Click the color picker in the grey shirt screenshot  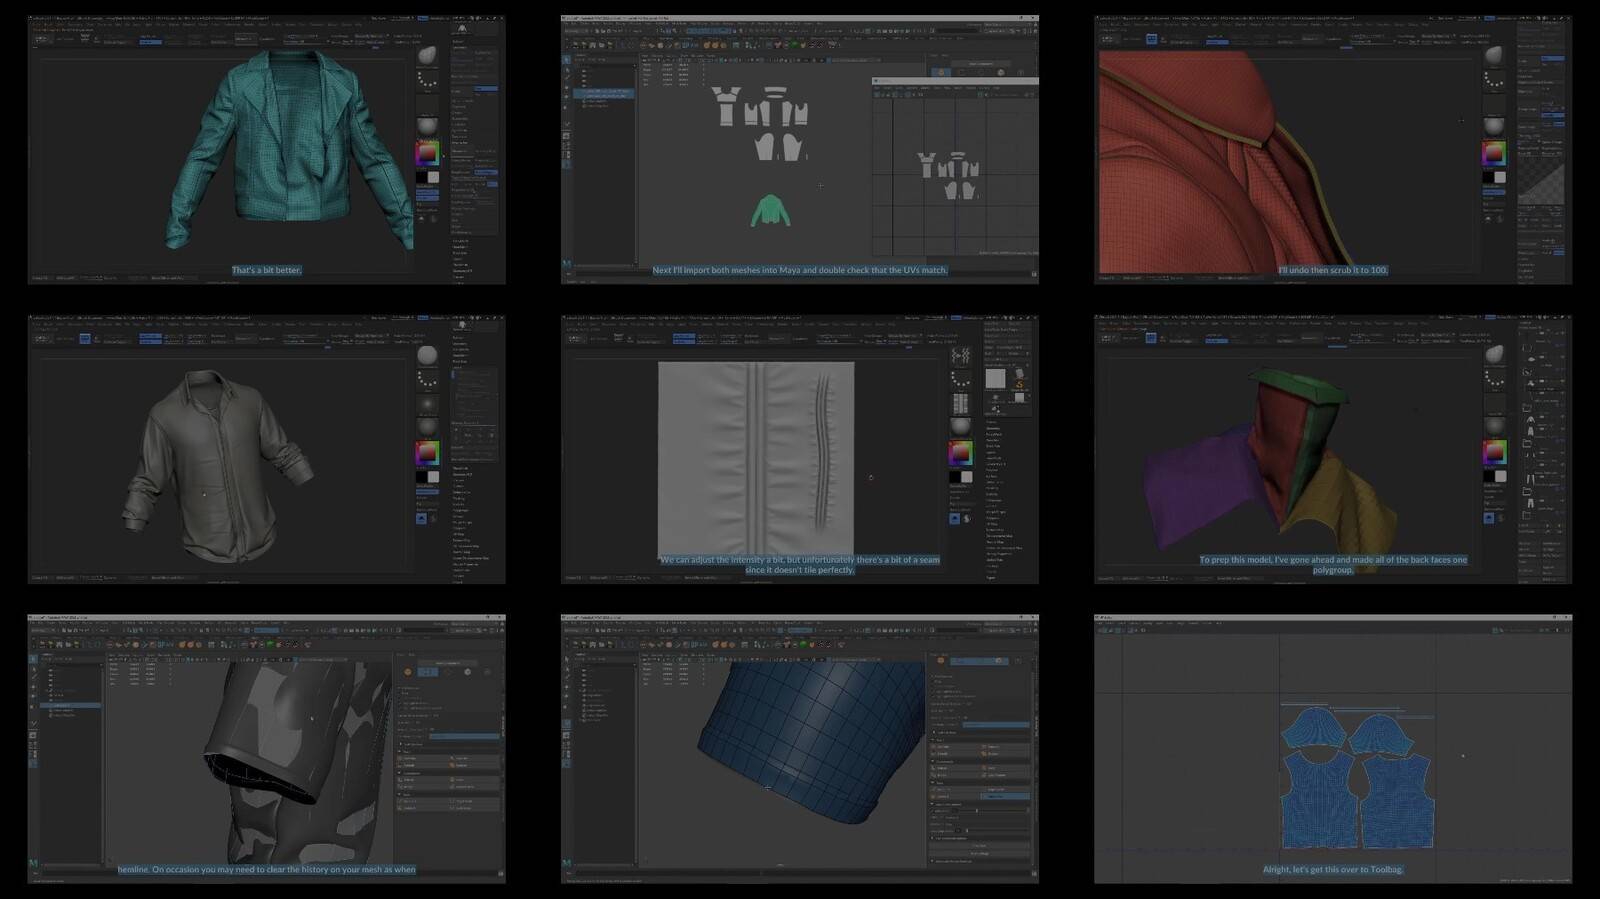pyautogui.click(x=427, y=454)
